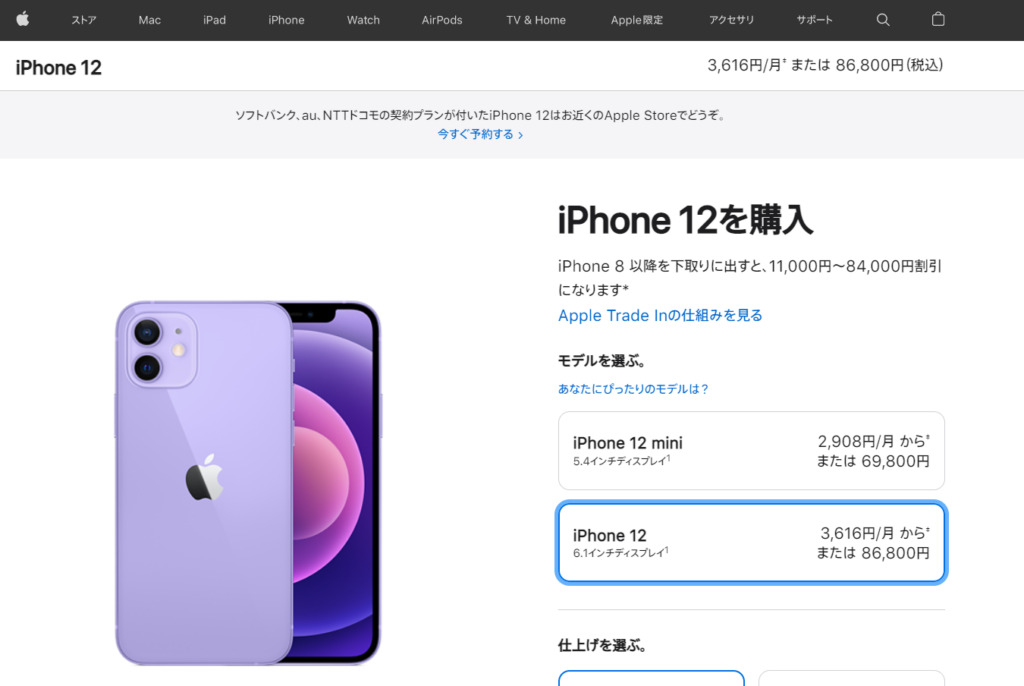1024x686 pixels.
Task: Open the アクセサリ menu item
Action: coord(731,20)
